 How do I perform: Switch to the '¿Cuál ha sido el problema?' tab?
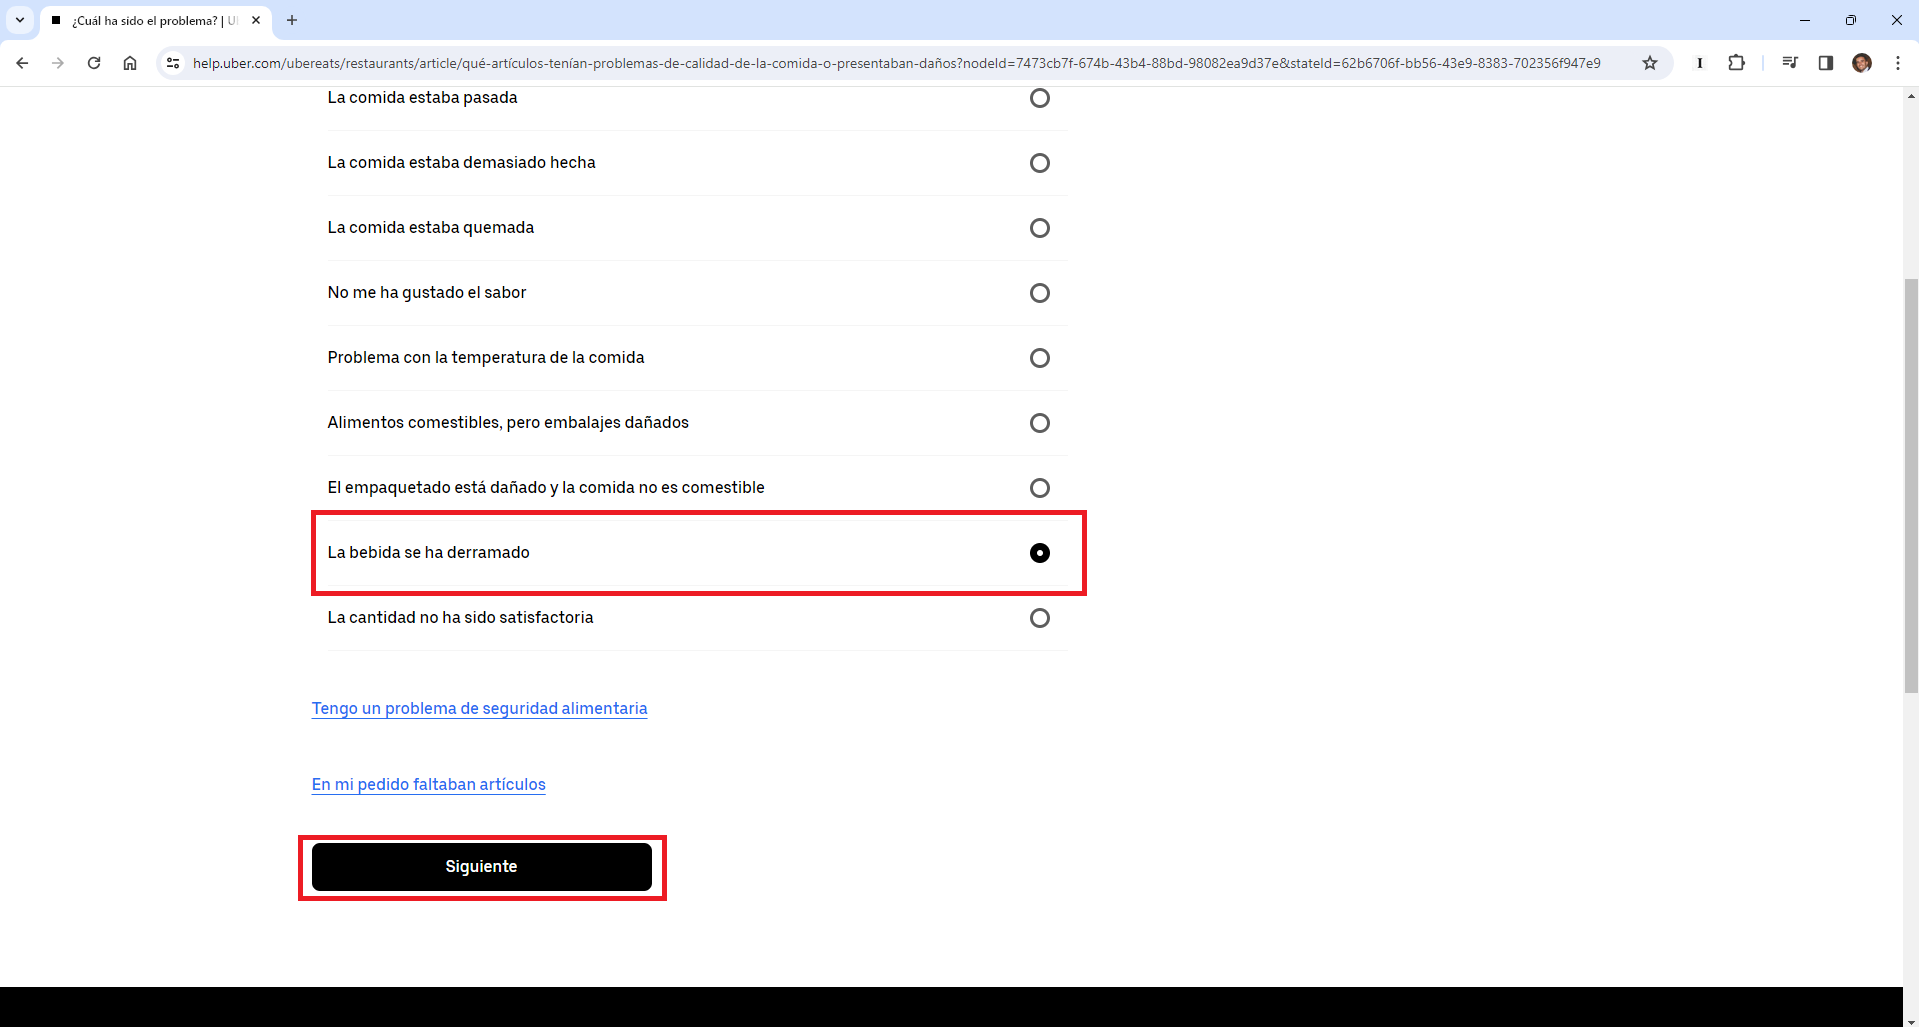pos(155,20)
